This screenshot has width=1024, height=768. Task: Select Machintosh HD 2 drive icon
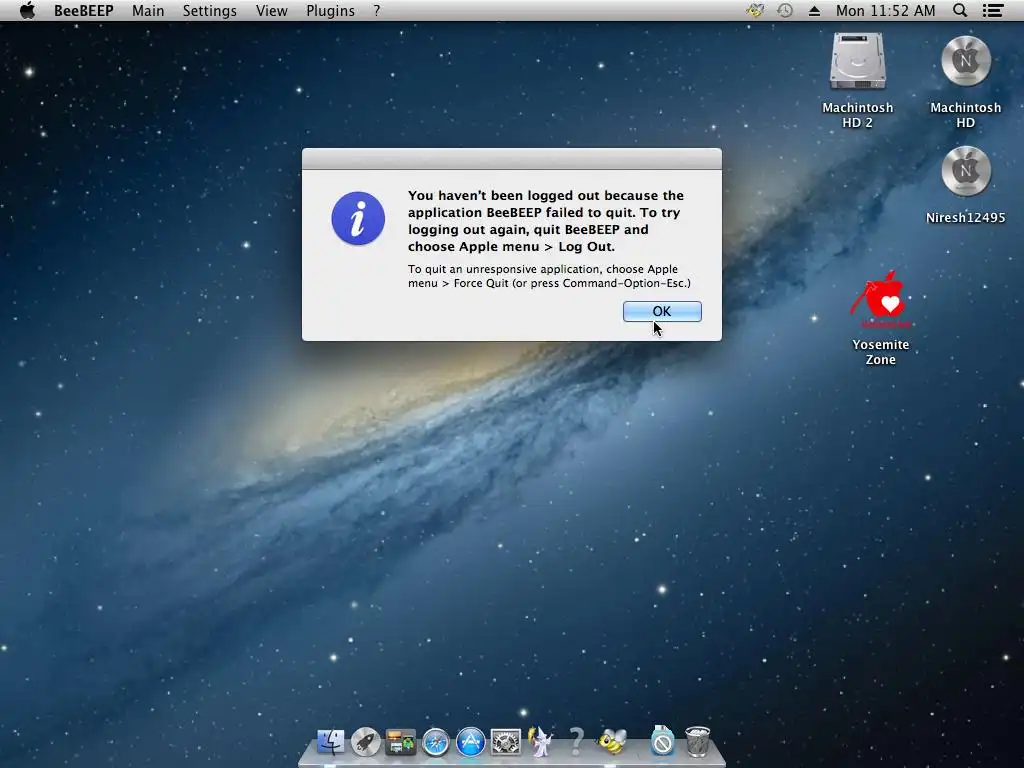[857, 61]
